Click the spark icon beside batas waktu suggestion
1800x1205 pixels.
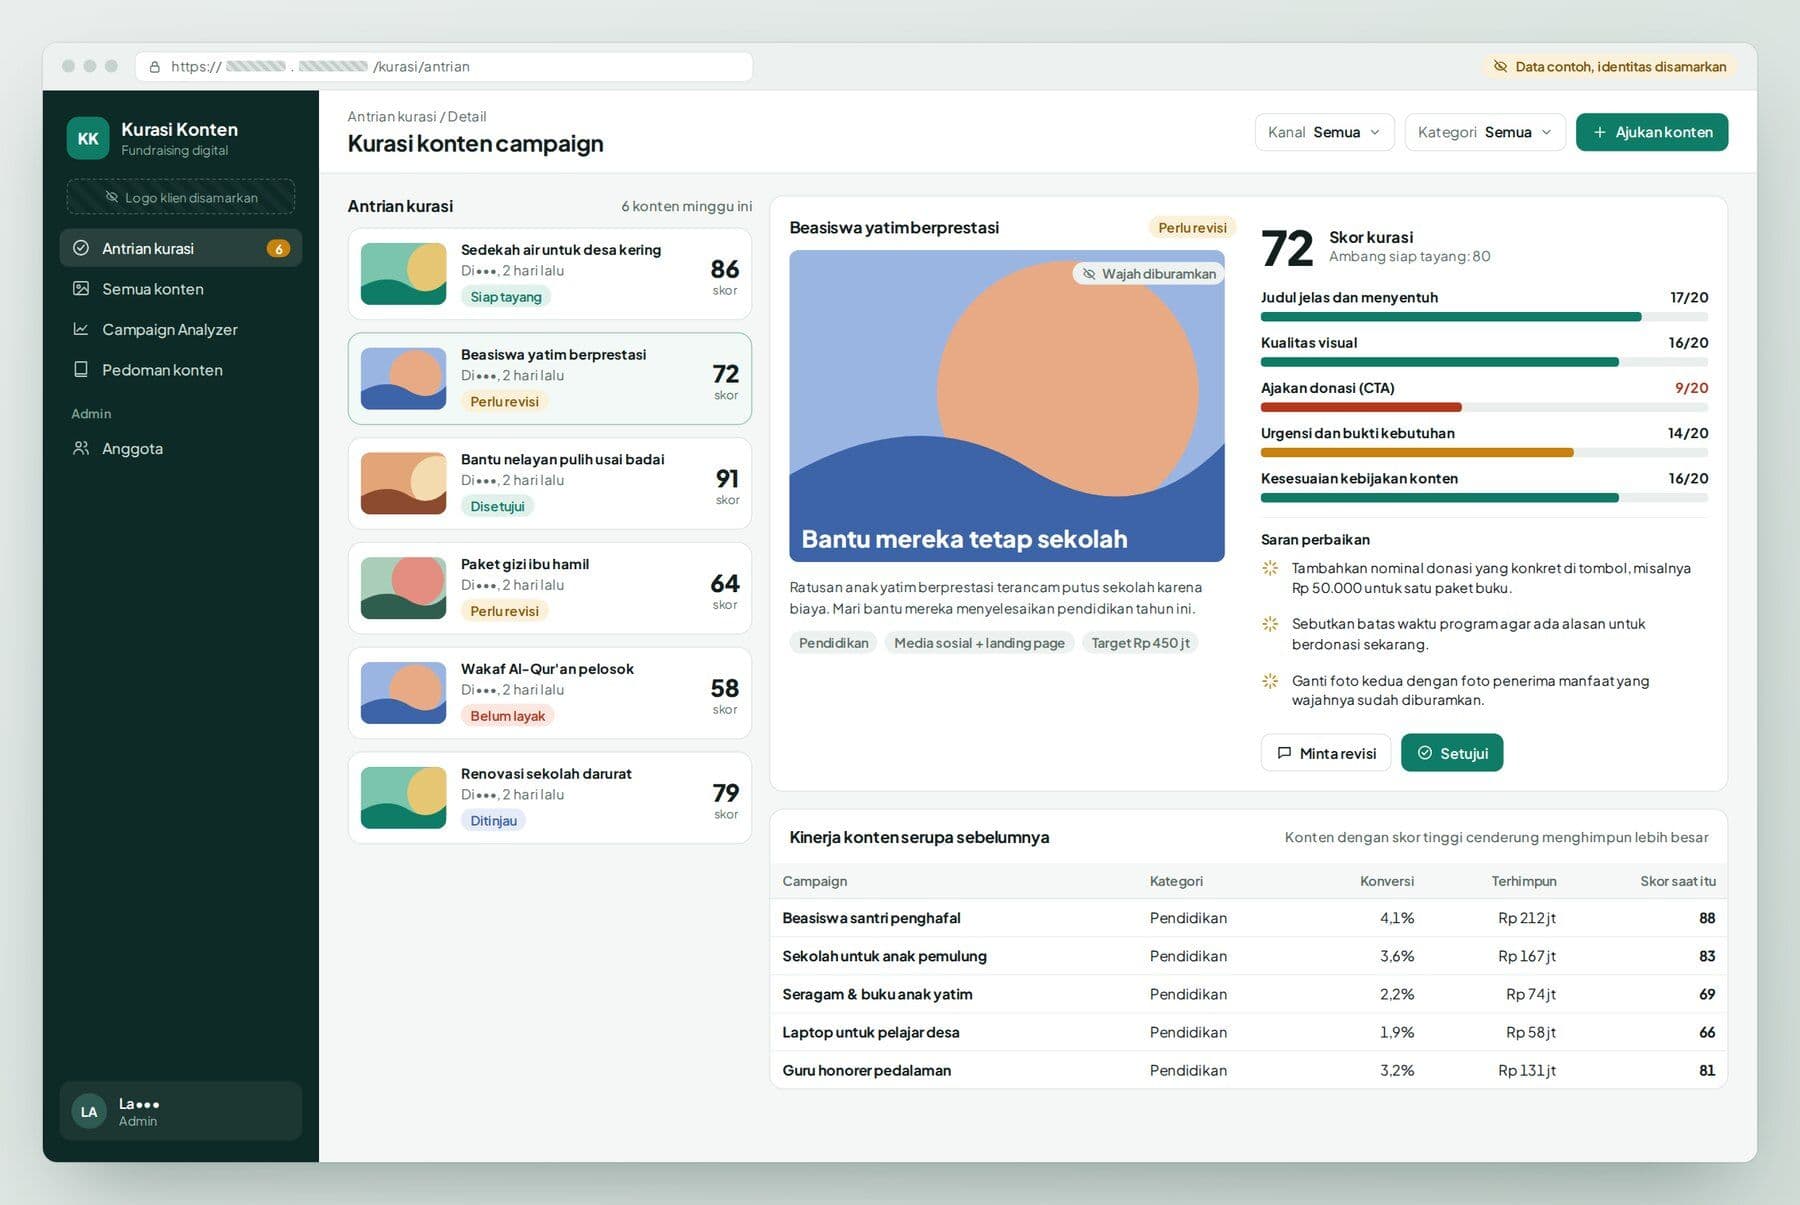tap(1270, 624)
